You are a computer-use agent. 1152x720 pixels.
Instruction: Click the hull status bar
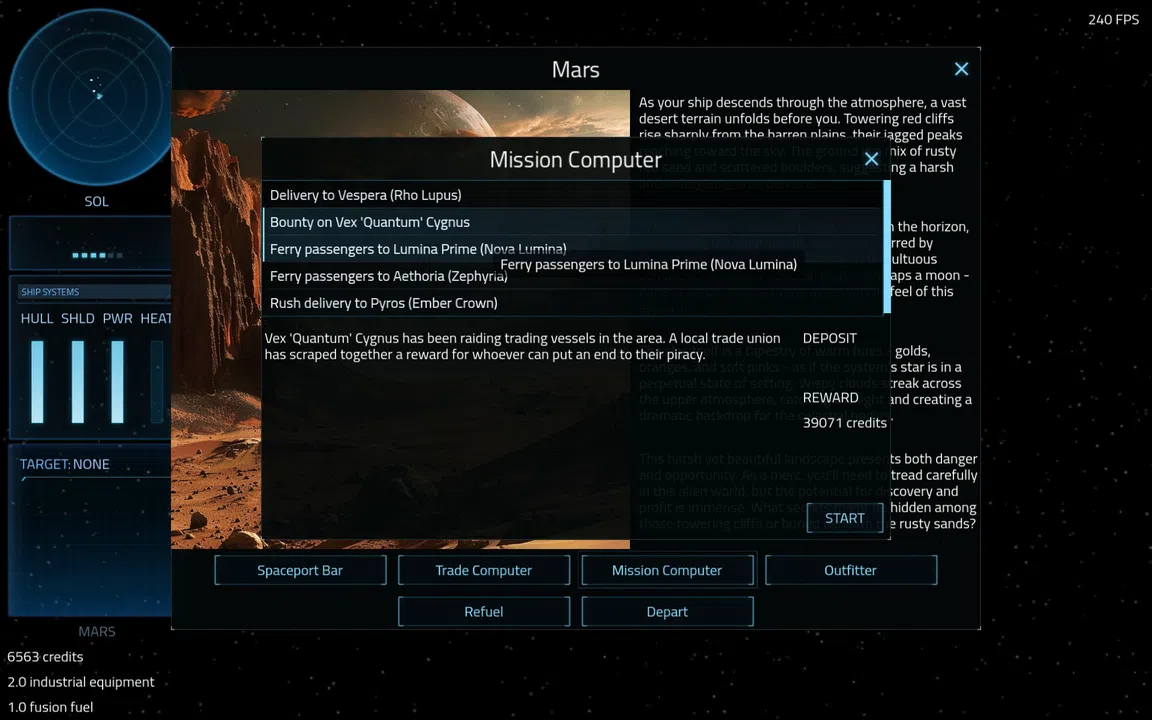click(37, 381)
